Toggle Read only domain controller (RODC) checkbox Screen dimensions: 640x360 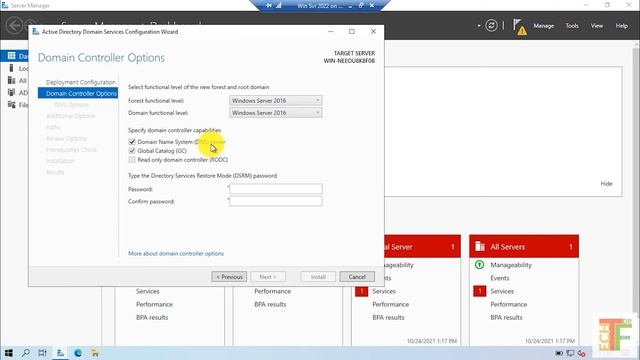(x=132, y=160)
